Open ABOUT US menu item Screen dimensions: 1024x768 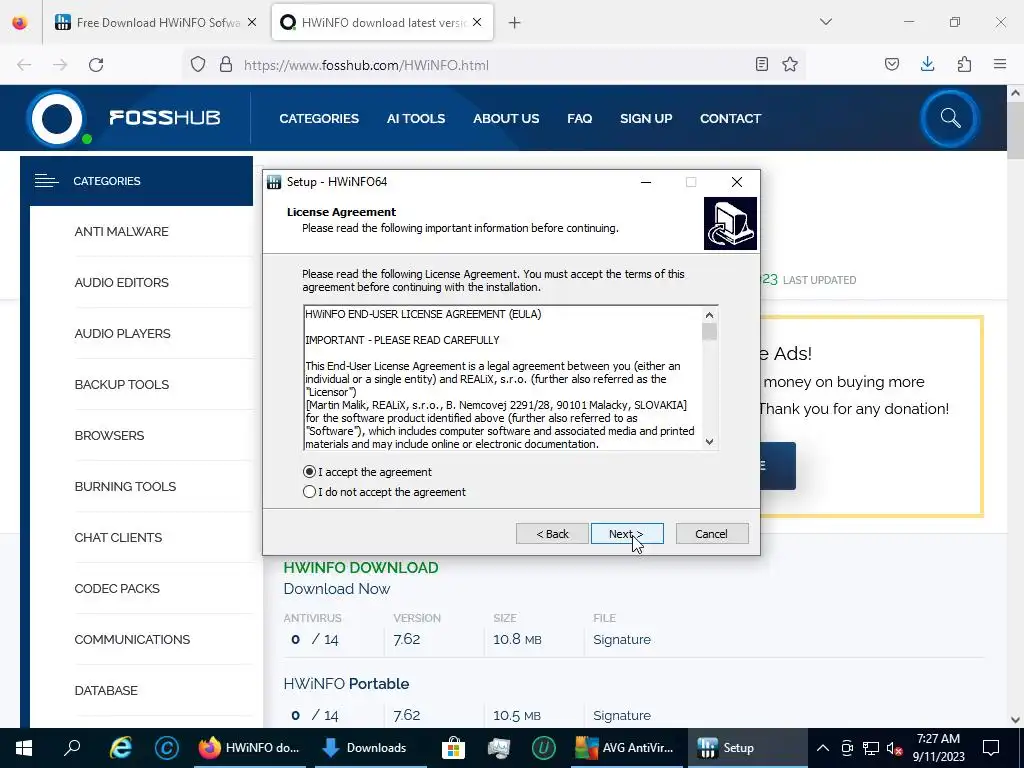pos(506,119)
